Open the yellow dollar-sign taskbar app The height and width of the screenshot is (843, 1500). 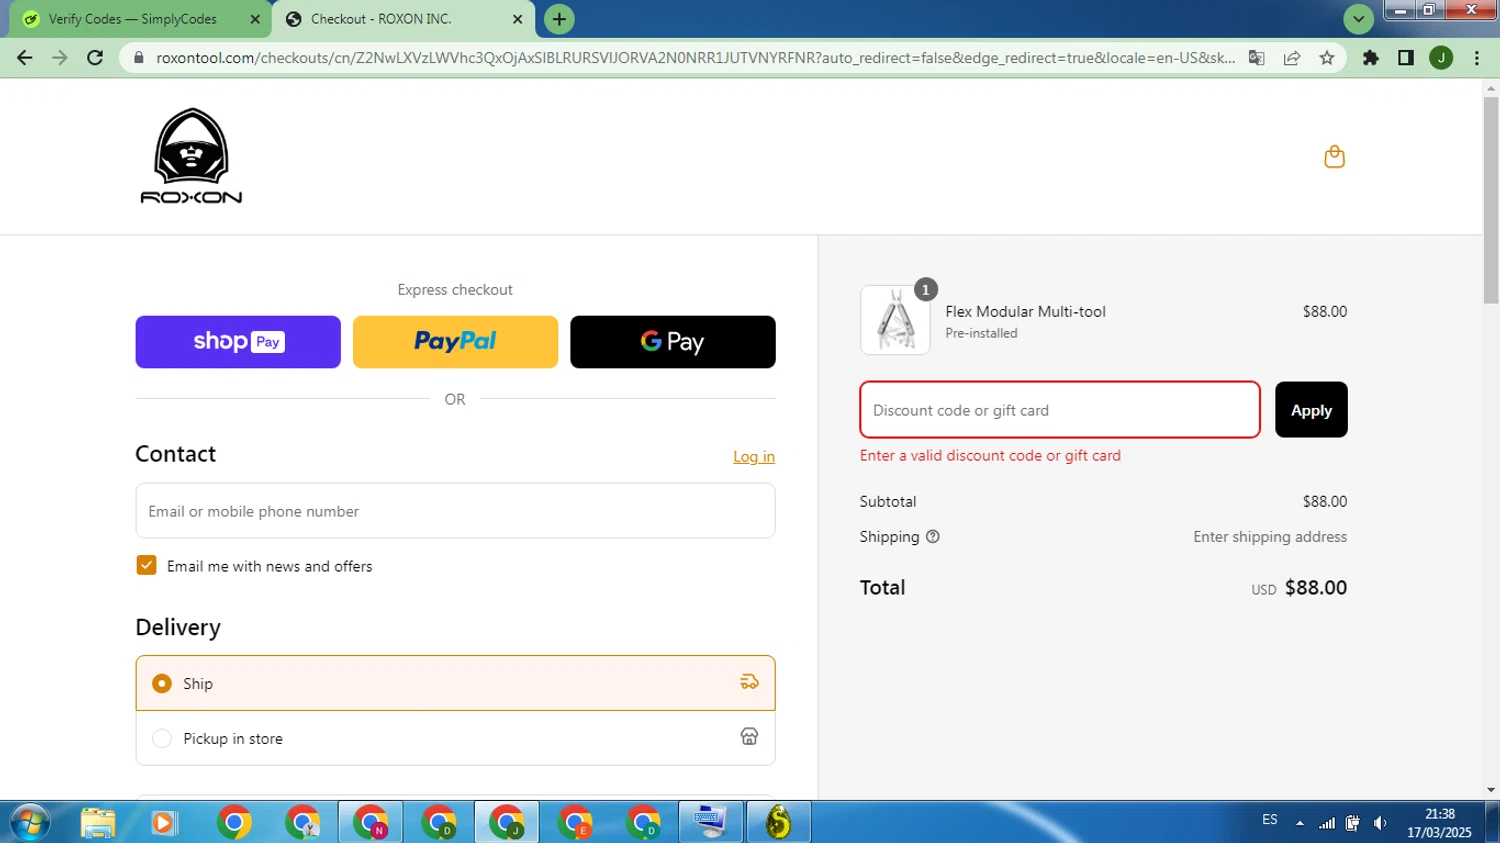[x=779, y=823]
